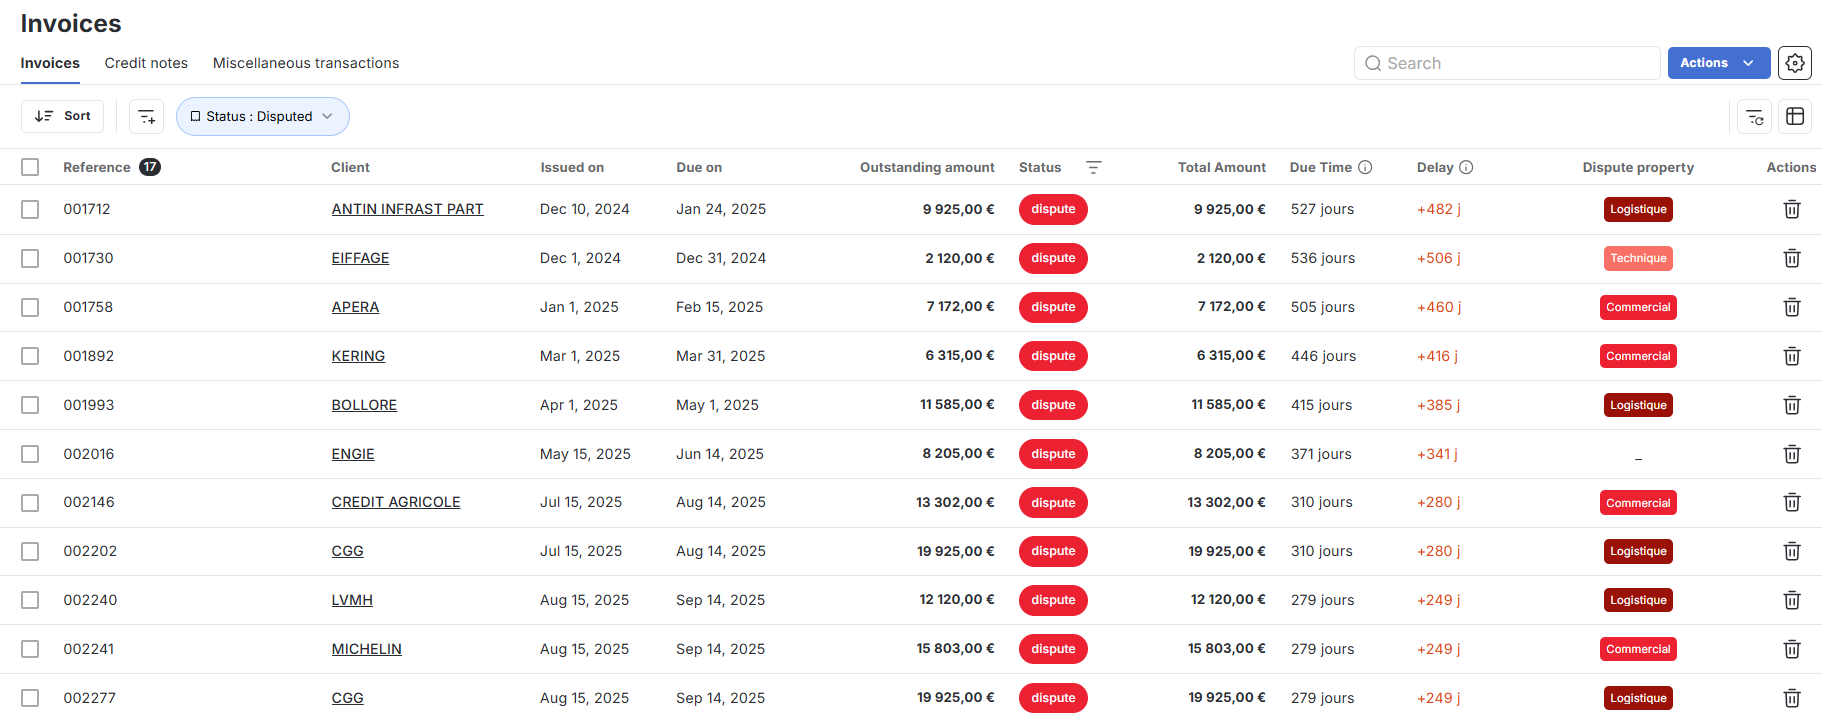
Task: Check invoice 001892 row
Action: 30,356
